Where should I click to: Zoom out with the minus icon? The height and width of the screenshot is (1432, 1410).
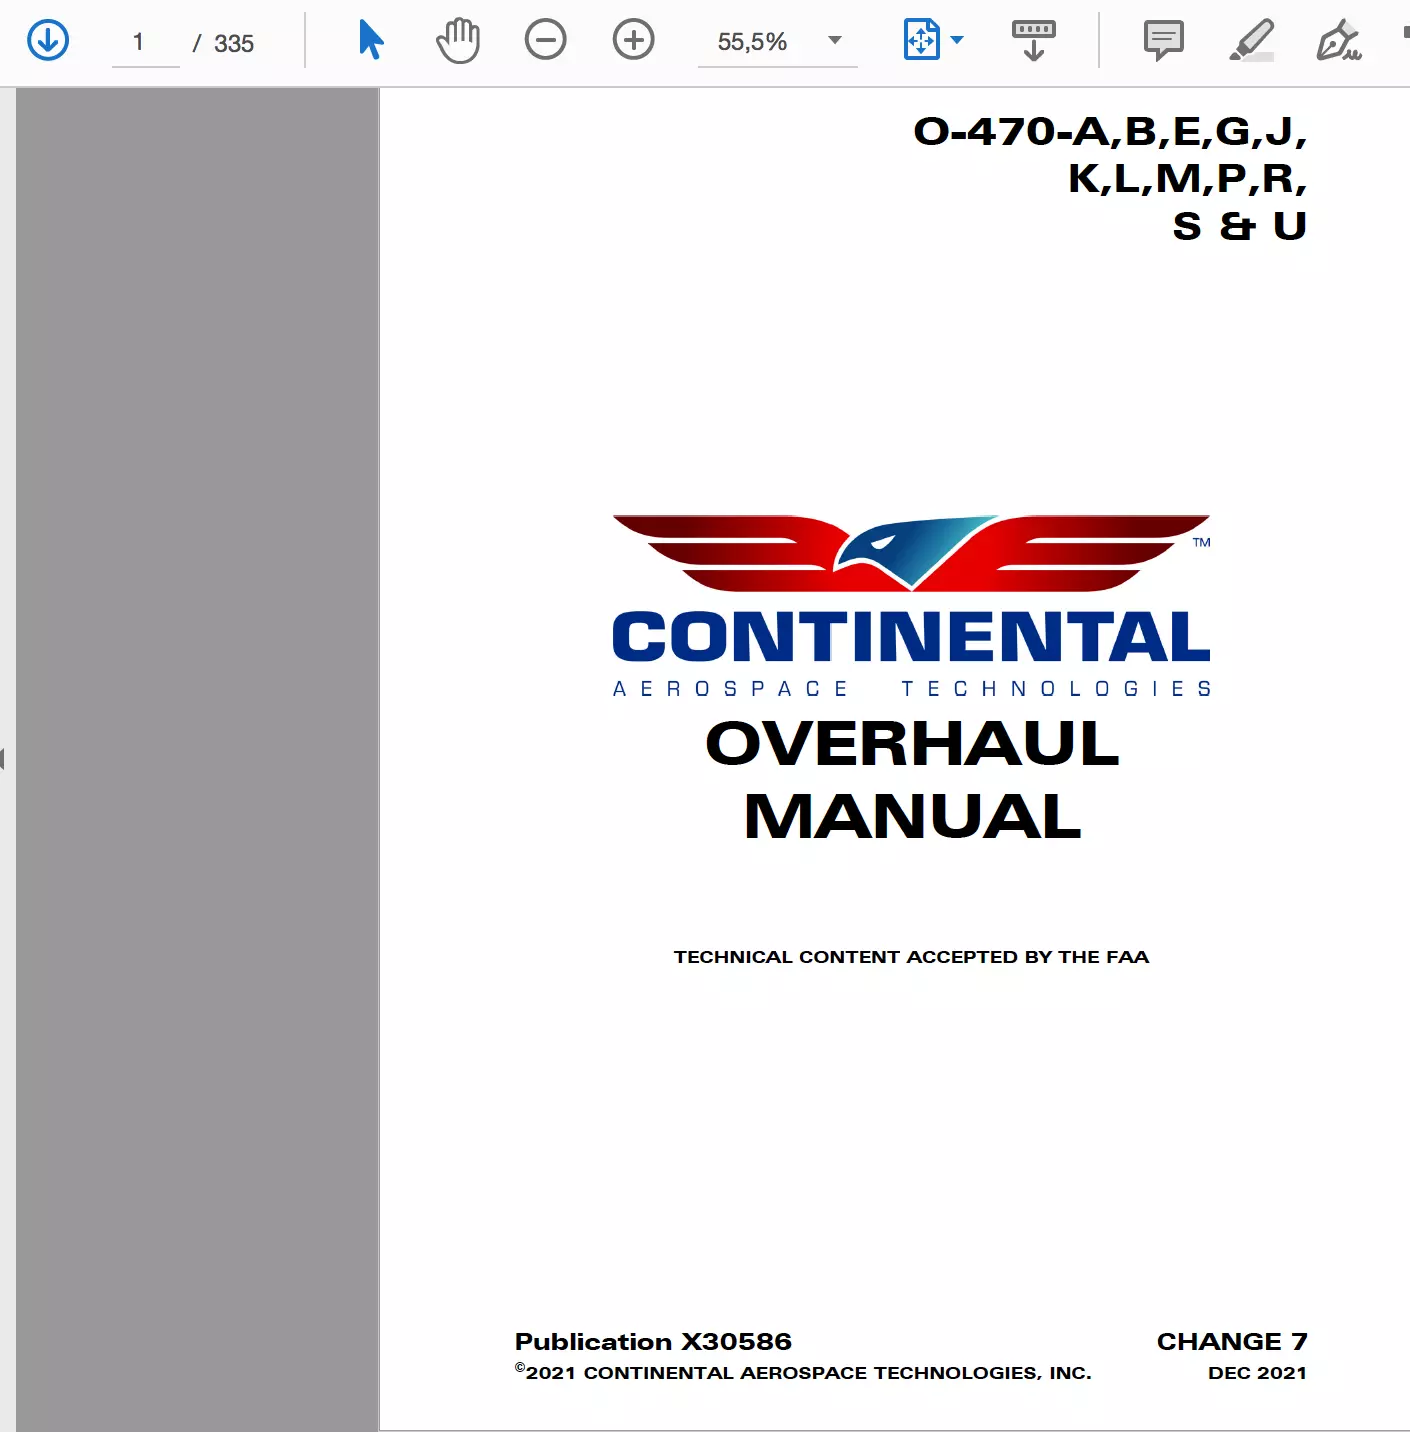coord(545,41)
